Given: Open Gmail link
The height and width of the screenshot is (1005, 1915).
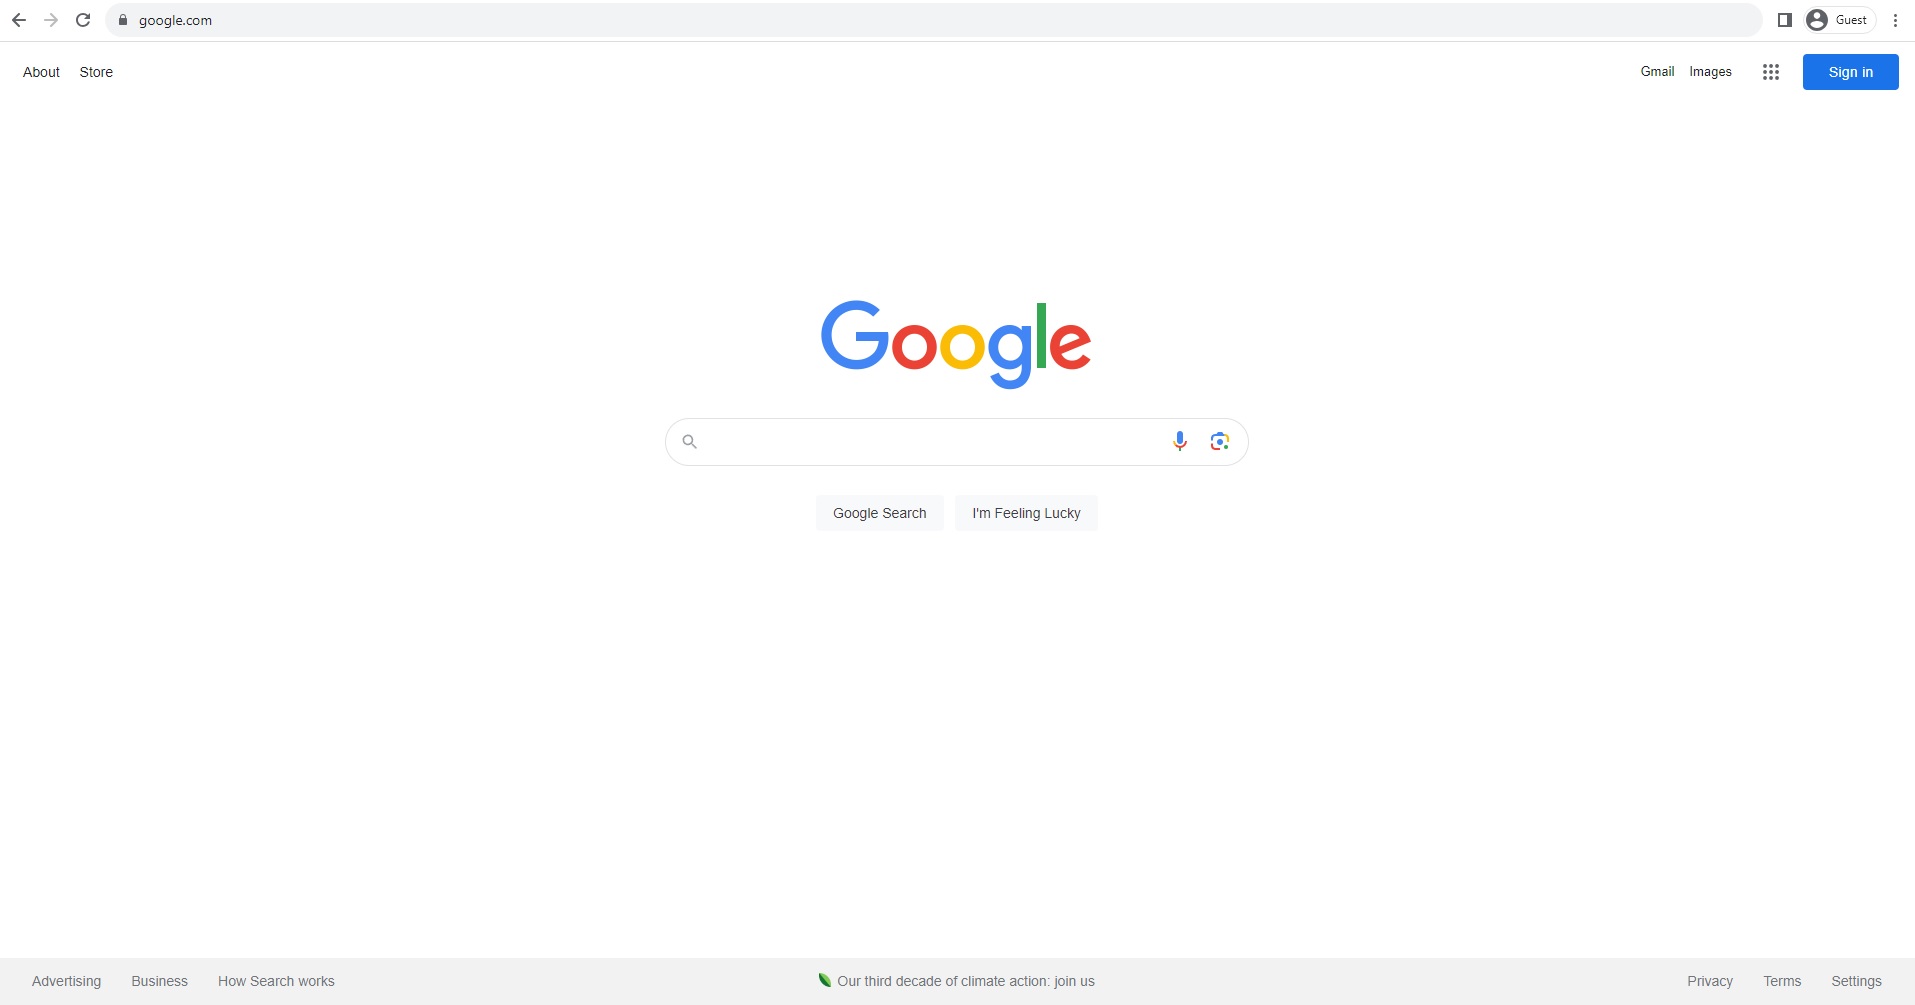Looking at the screenshot, I should [1657, 72].
